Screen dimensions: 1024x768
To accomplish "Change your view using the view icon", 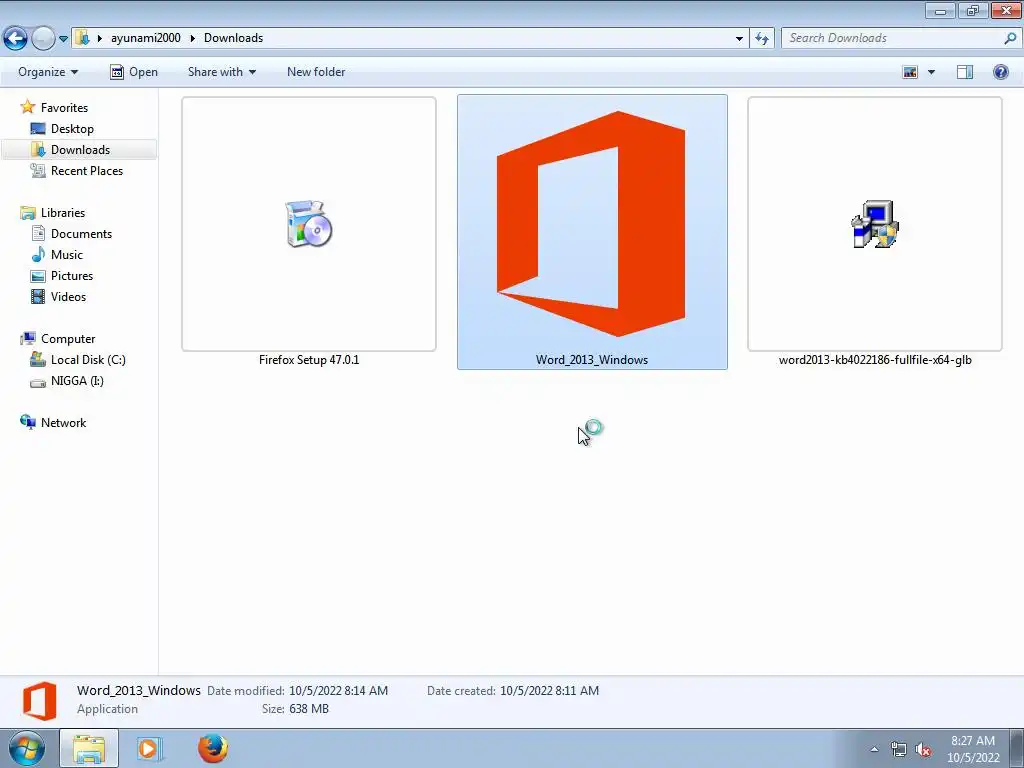I will 910,72.
